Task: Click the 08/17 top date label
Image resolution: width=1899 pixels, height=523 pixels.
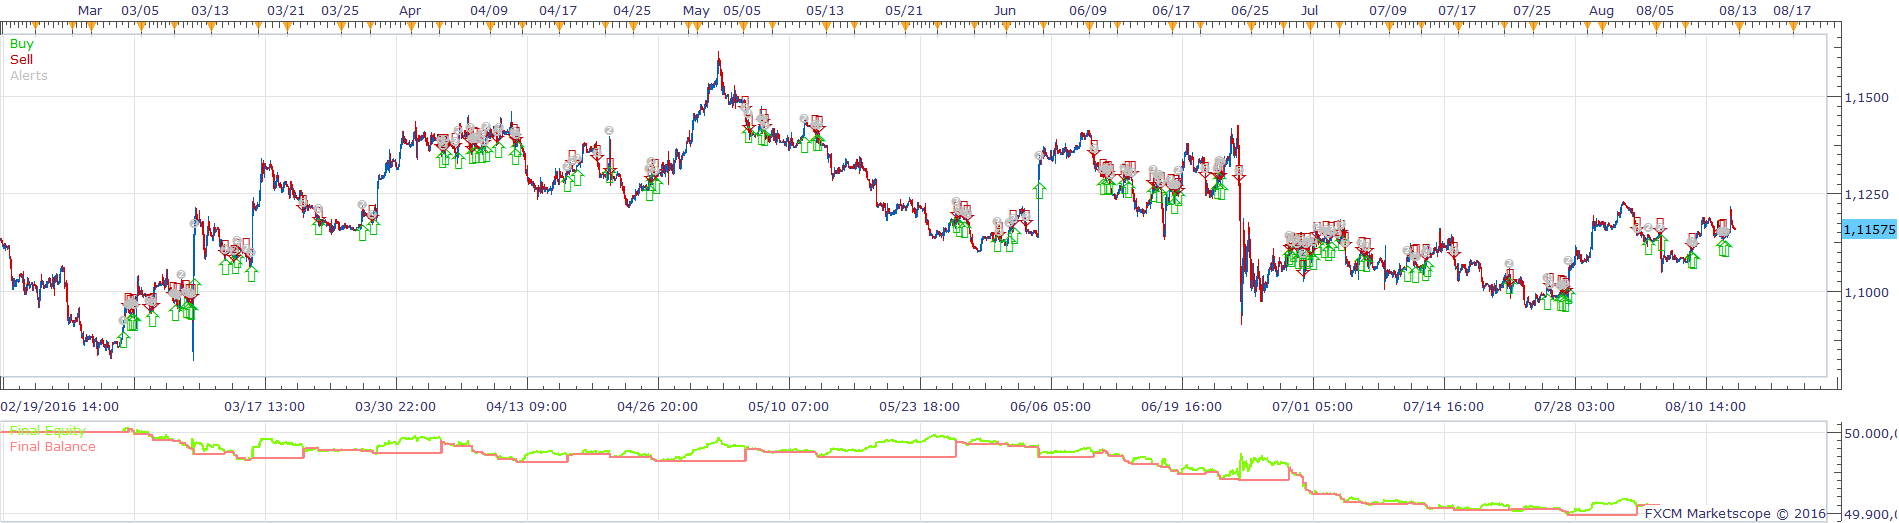Action: (1792, 11)
